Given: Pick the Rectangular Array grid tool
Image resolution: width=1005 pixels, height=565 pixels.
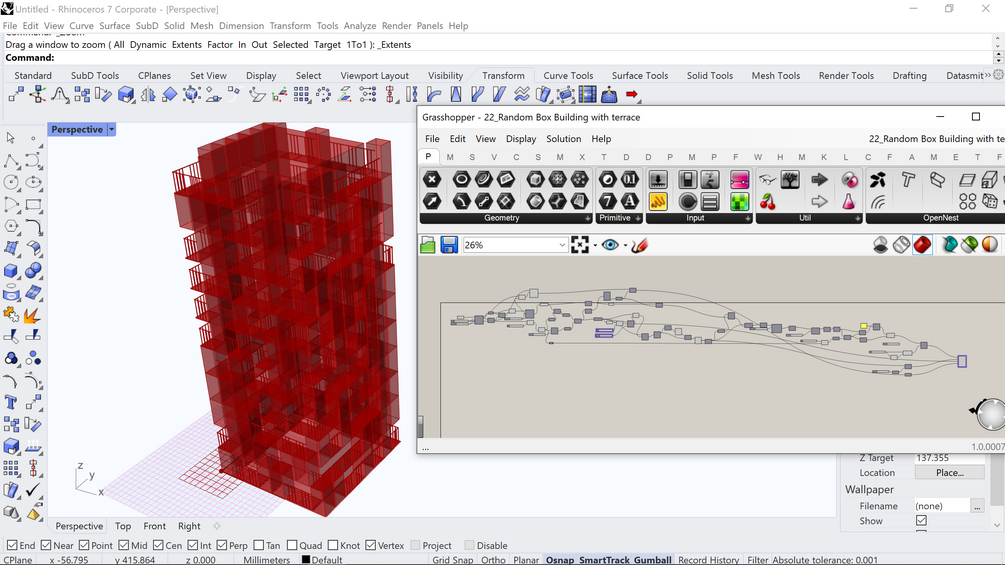Looking at the screenshot, I should (301, 95).
